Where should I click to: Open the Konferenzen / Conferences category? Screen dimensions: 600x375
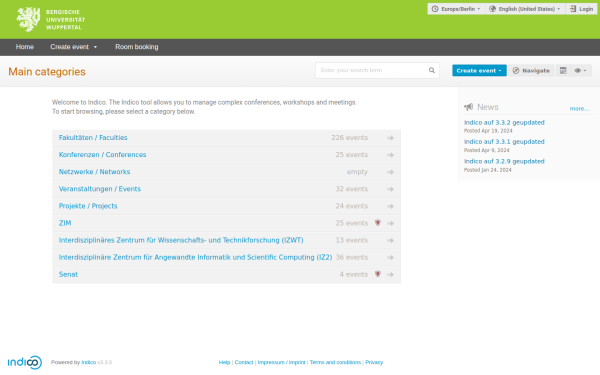coord(103,155)
